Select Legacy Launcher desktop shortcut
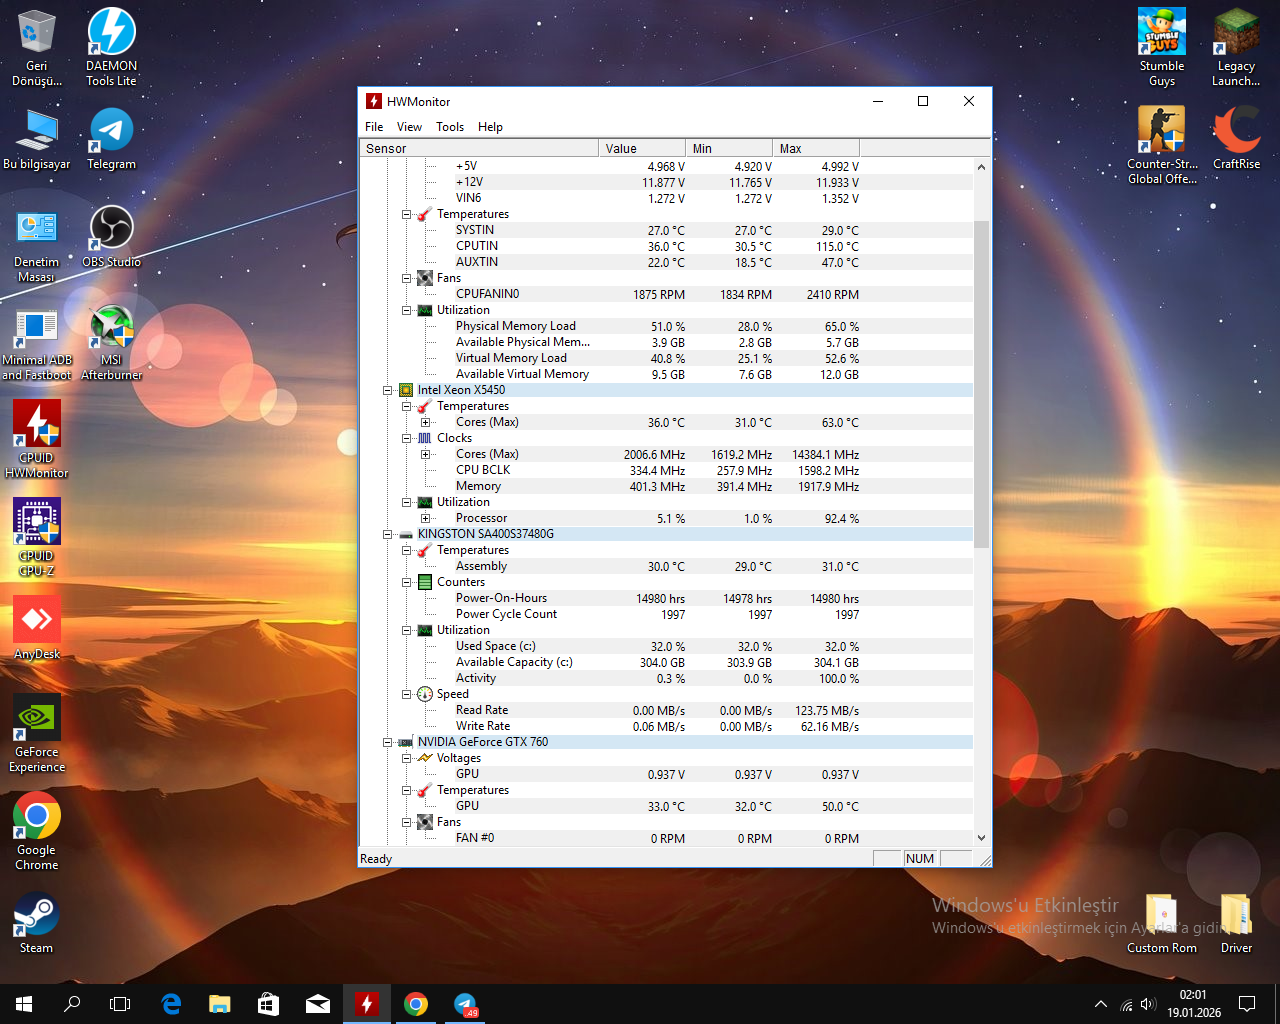Viewport: 1280px width, 1024px height. coord(1236,48)
